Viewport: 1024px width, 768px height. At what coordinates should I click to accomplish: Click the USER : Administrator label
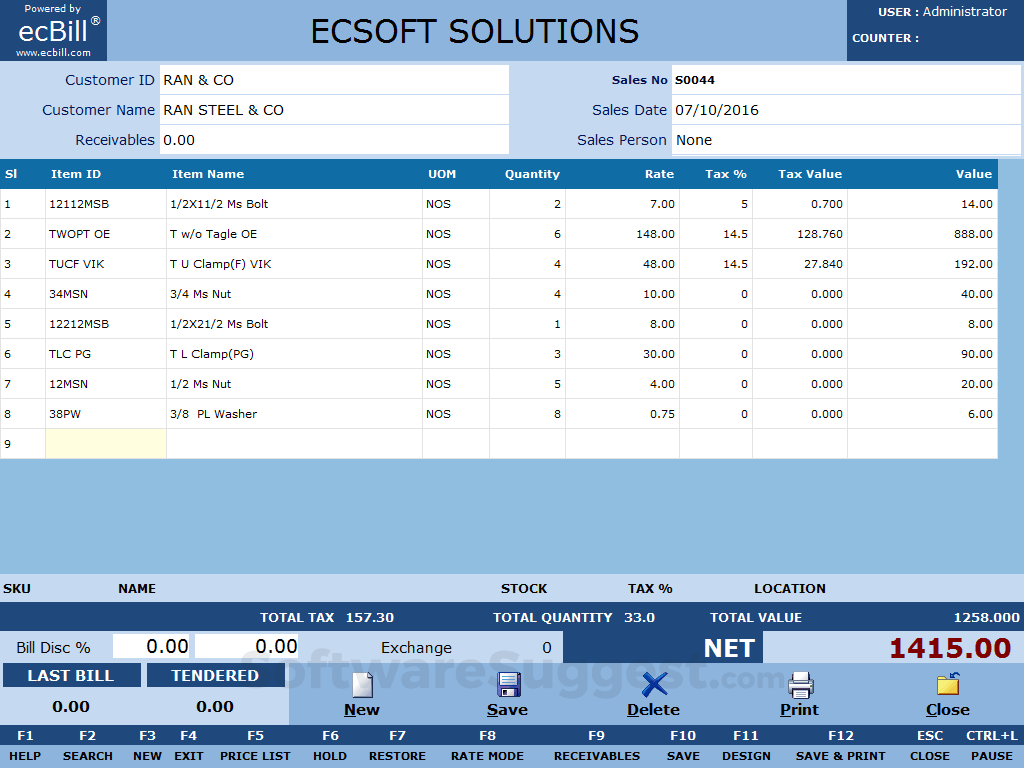click(x=942, y=12)
